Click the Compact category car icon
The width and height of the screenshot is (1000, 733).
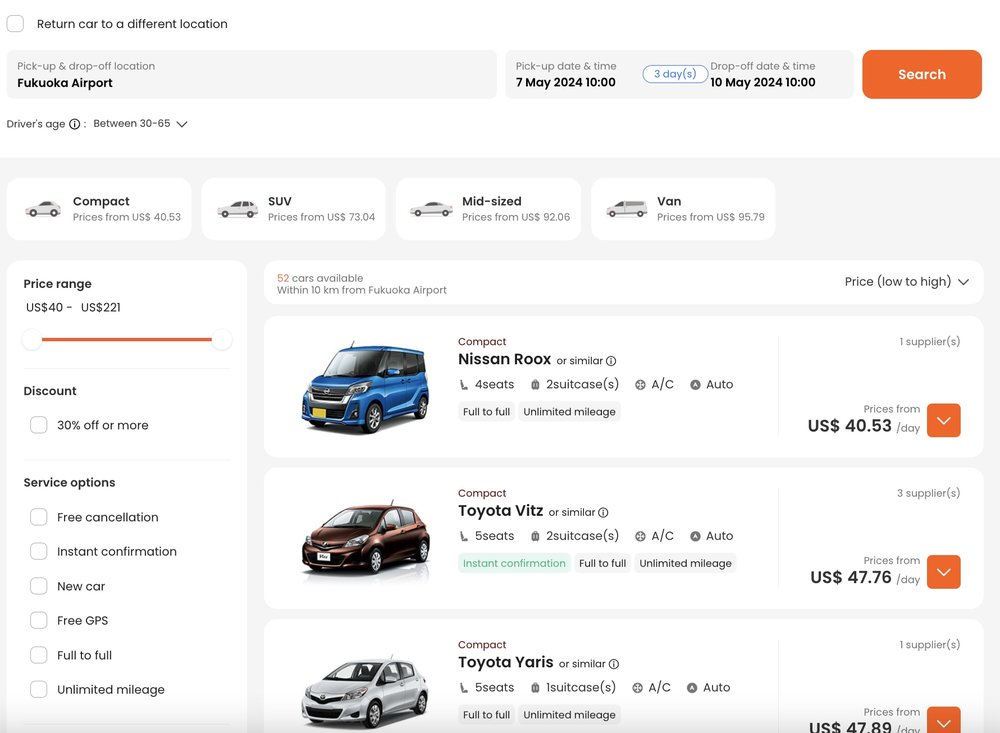[43, 209]
